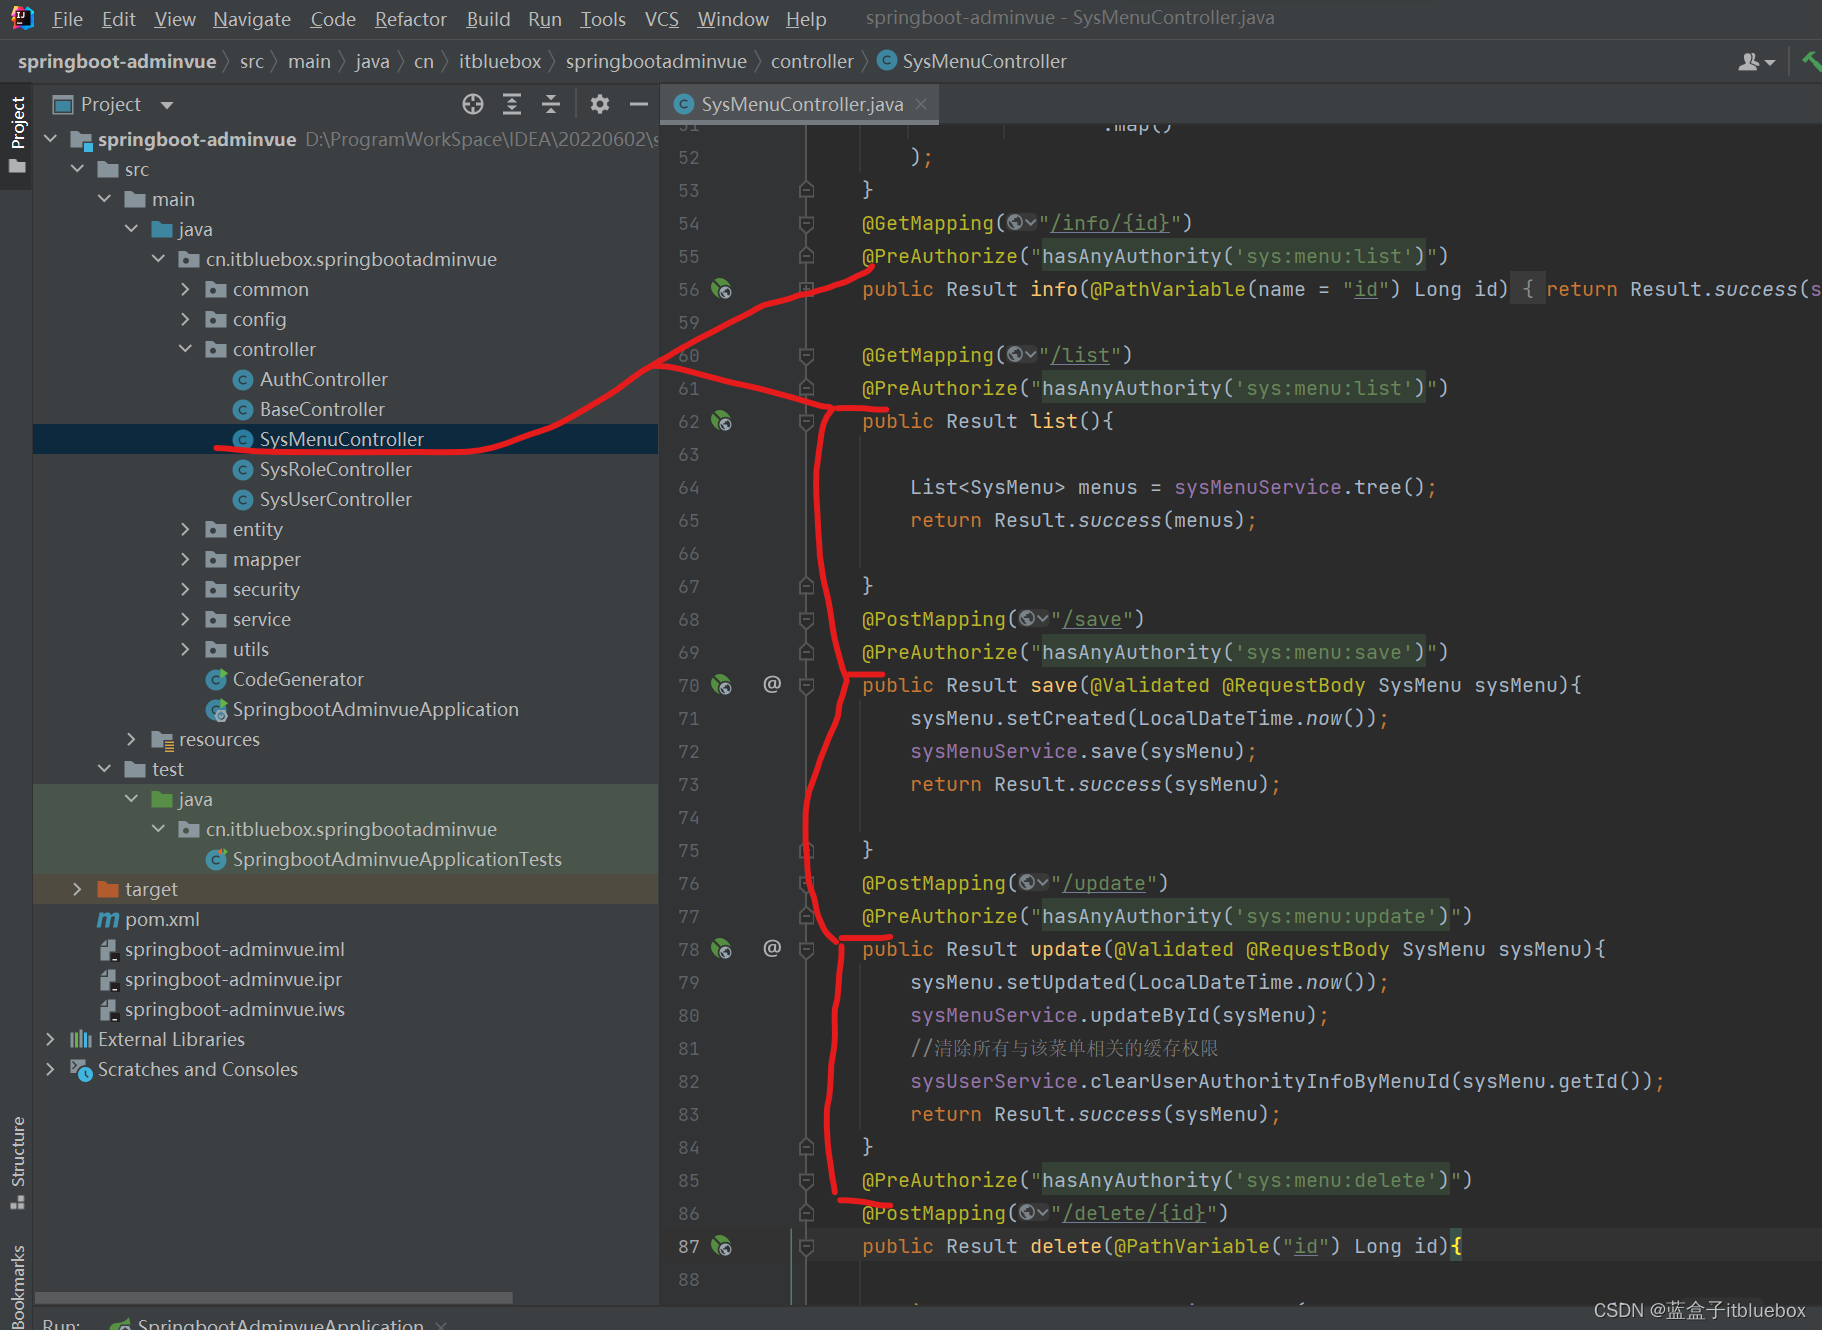The image size is (1822, 1330).
Task: Open Project panel settings gear
Action: click(x=600, y=104)
